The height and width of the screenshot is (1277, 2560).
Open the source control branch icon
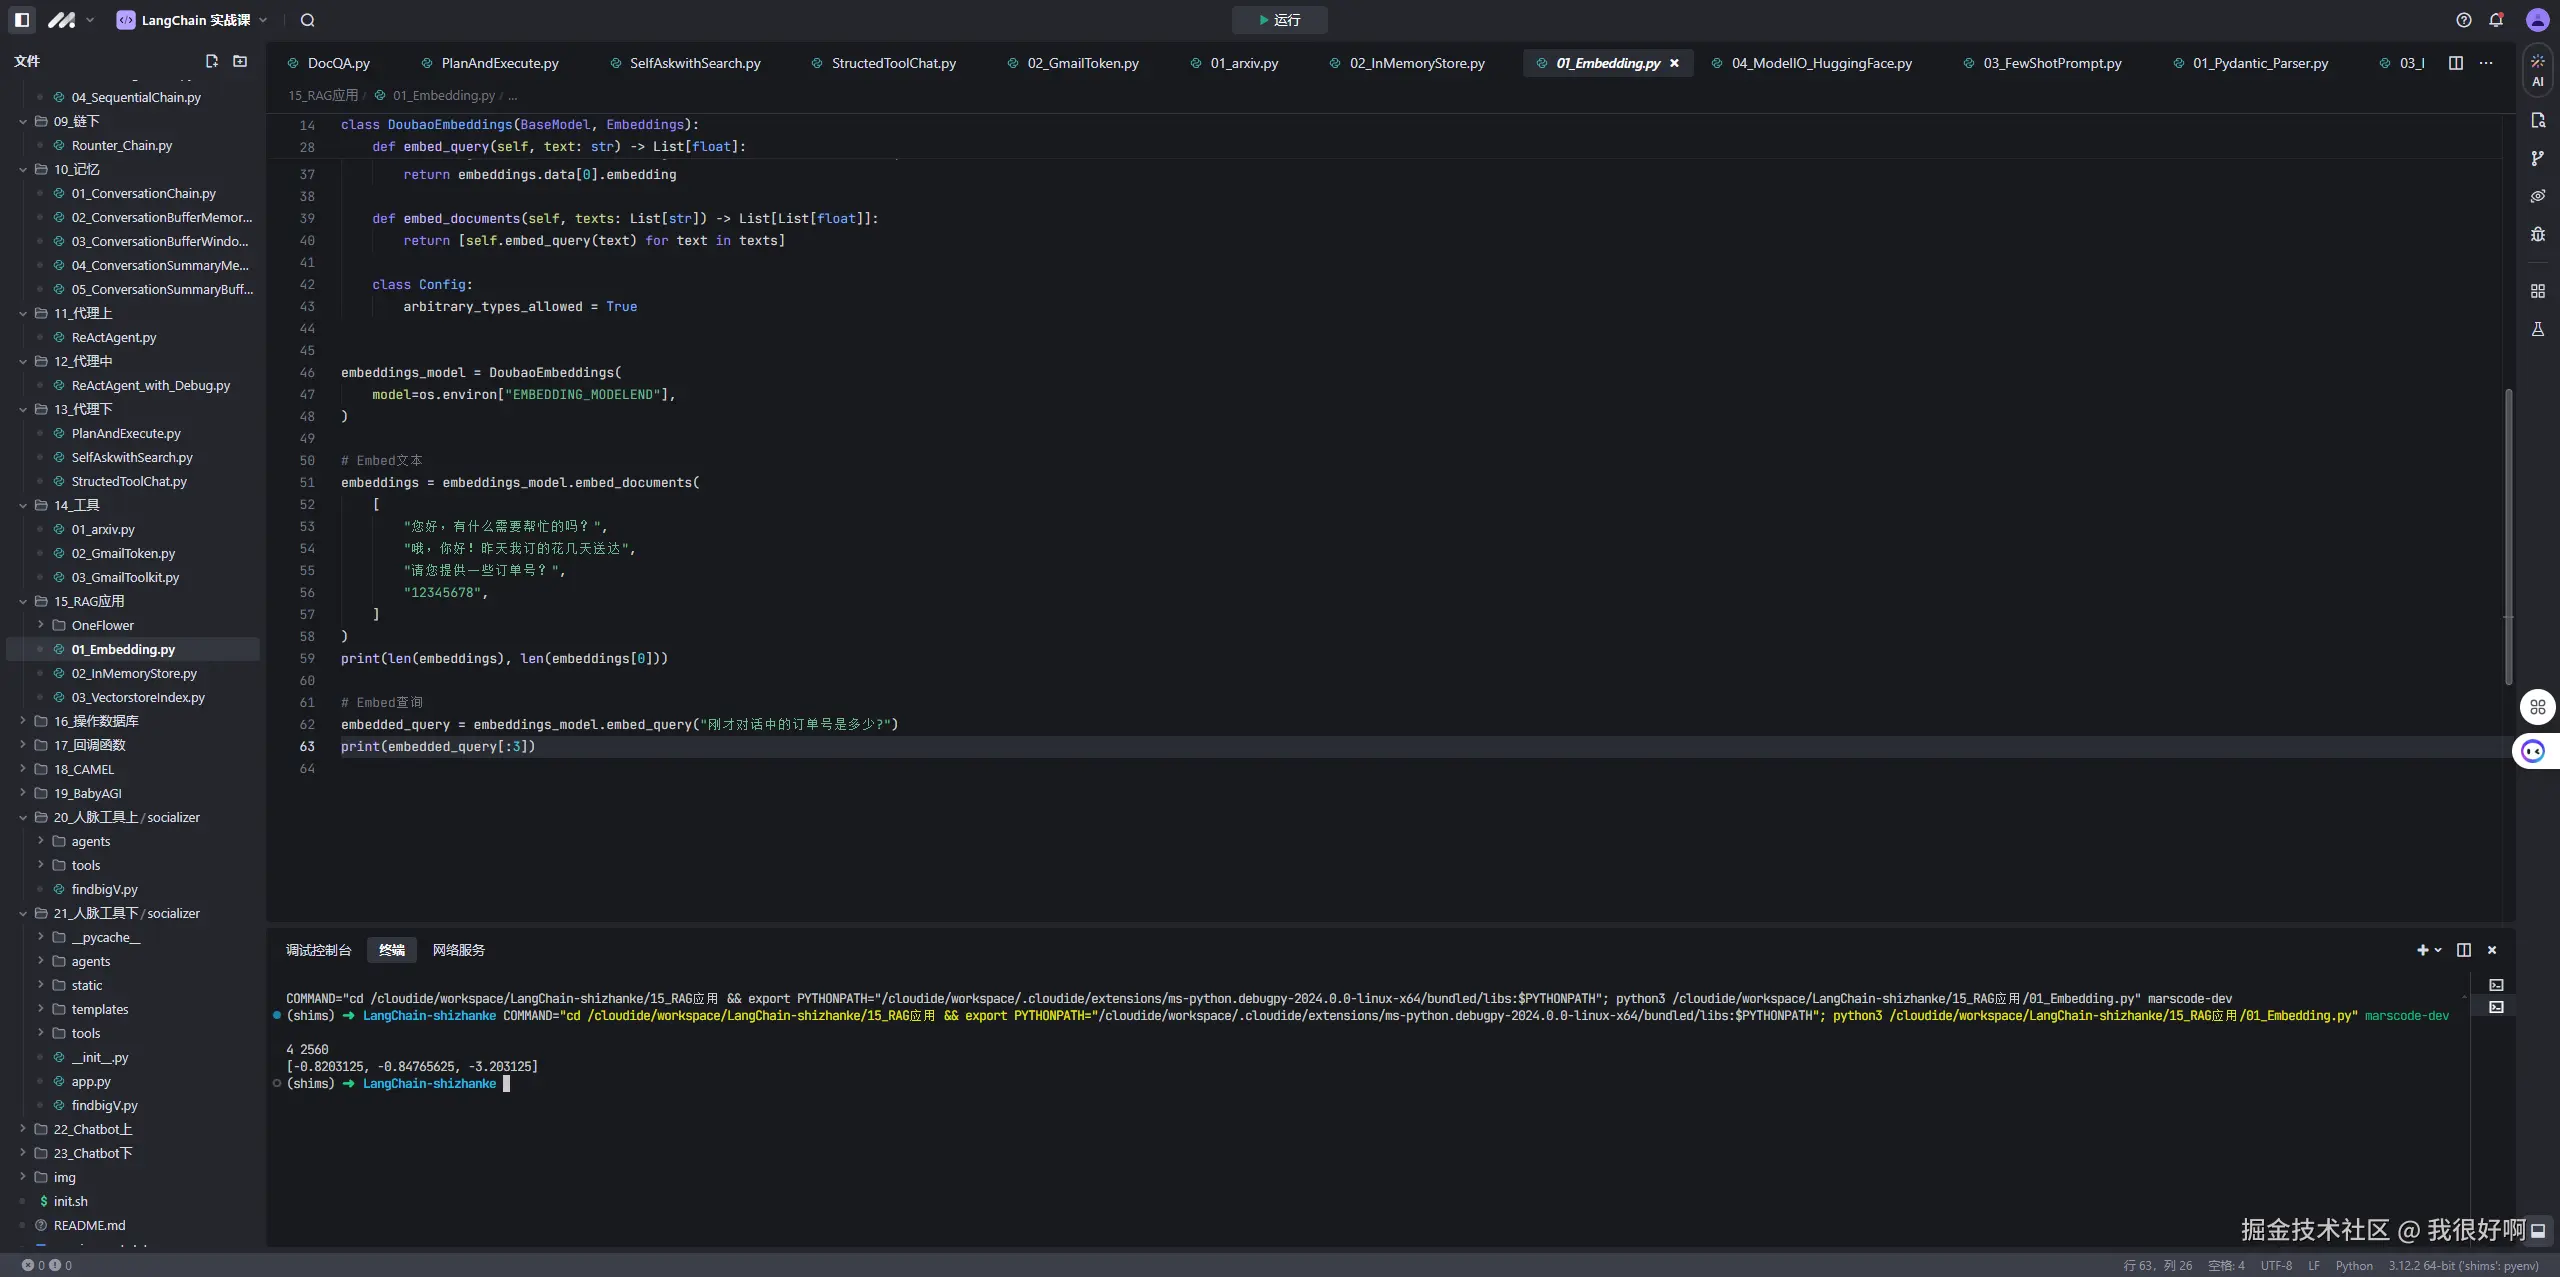click(x=2537, y=158)
